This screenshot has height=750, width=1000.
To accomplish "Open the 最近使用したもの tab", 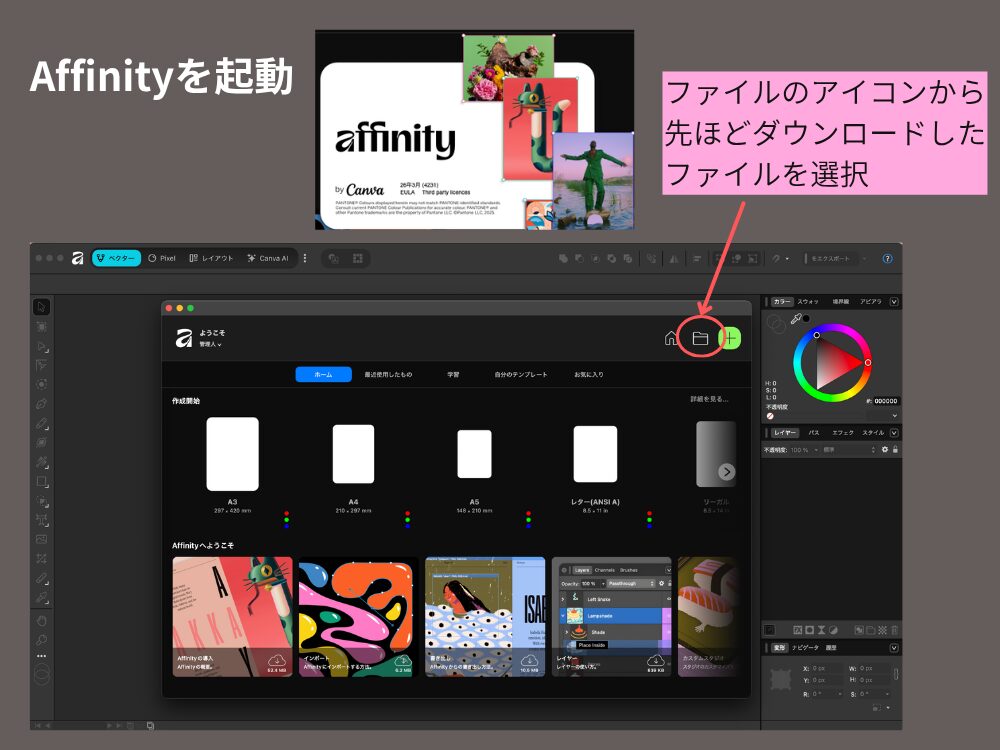I will (x=388, y=374).
